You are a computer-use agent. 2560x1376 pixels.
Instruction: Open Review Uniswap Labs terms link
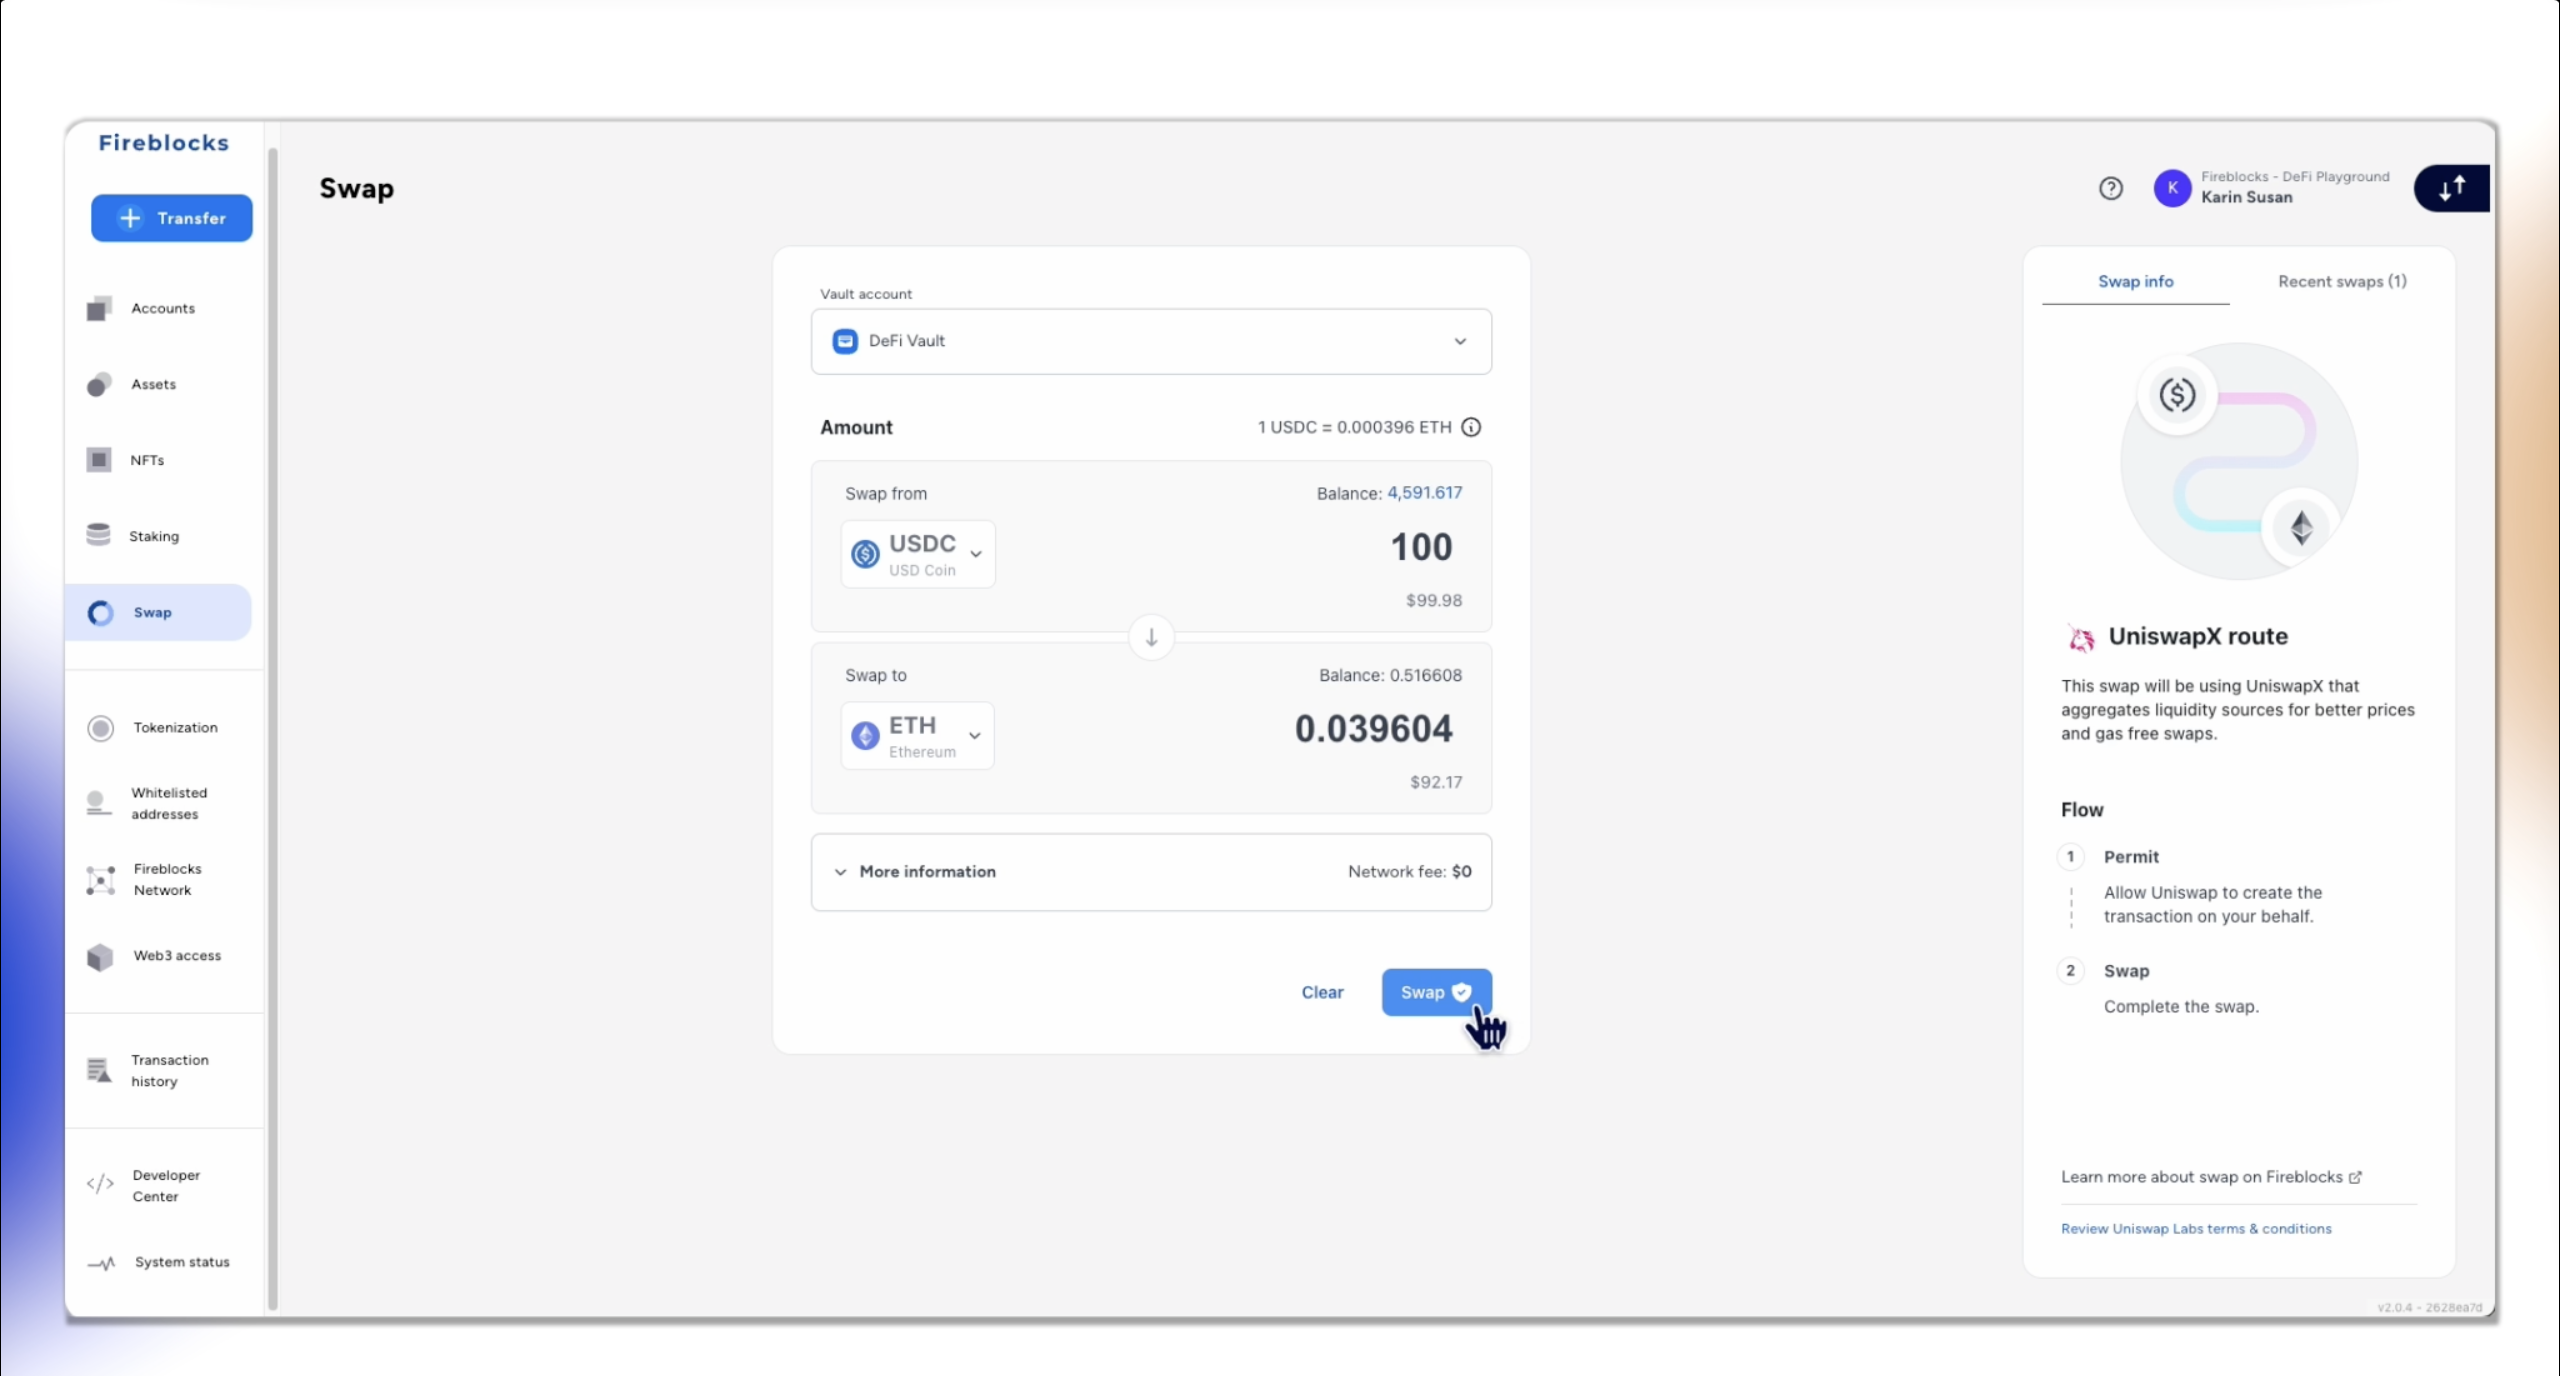2196,1228
